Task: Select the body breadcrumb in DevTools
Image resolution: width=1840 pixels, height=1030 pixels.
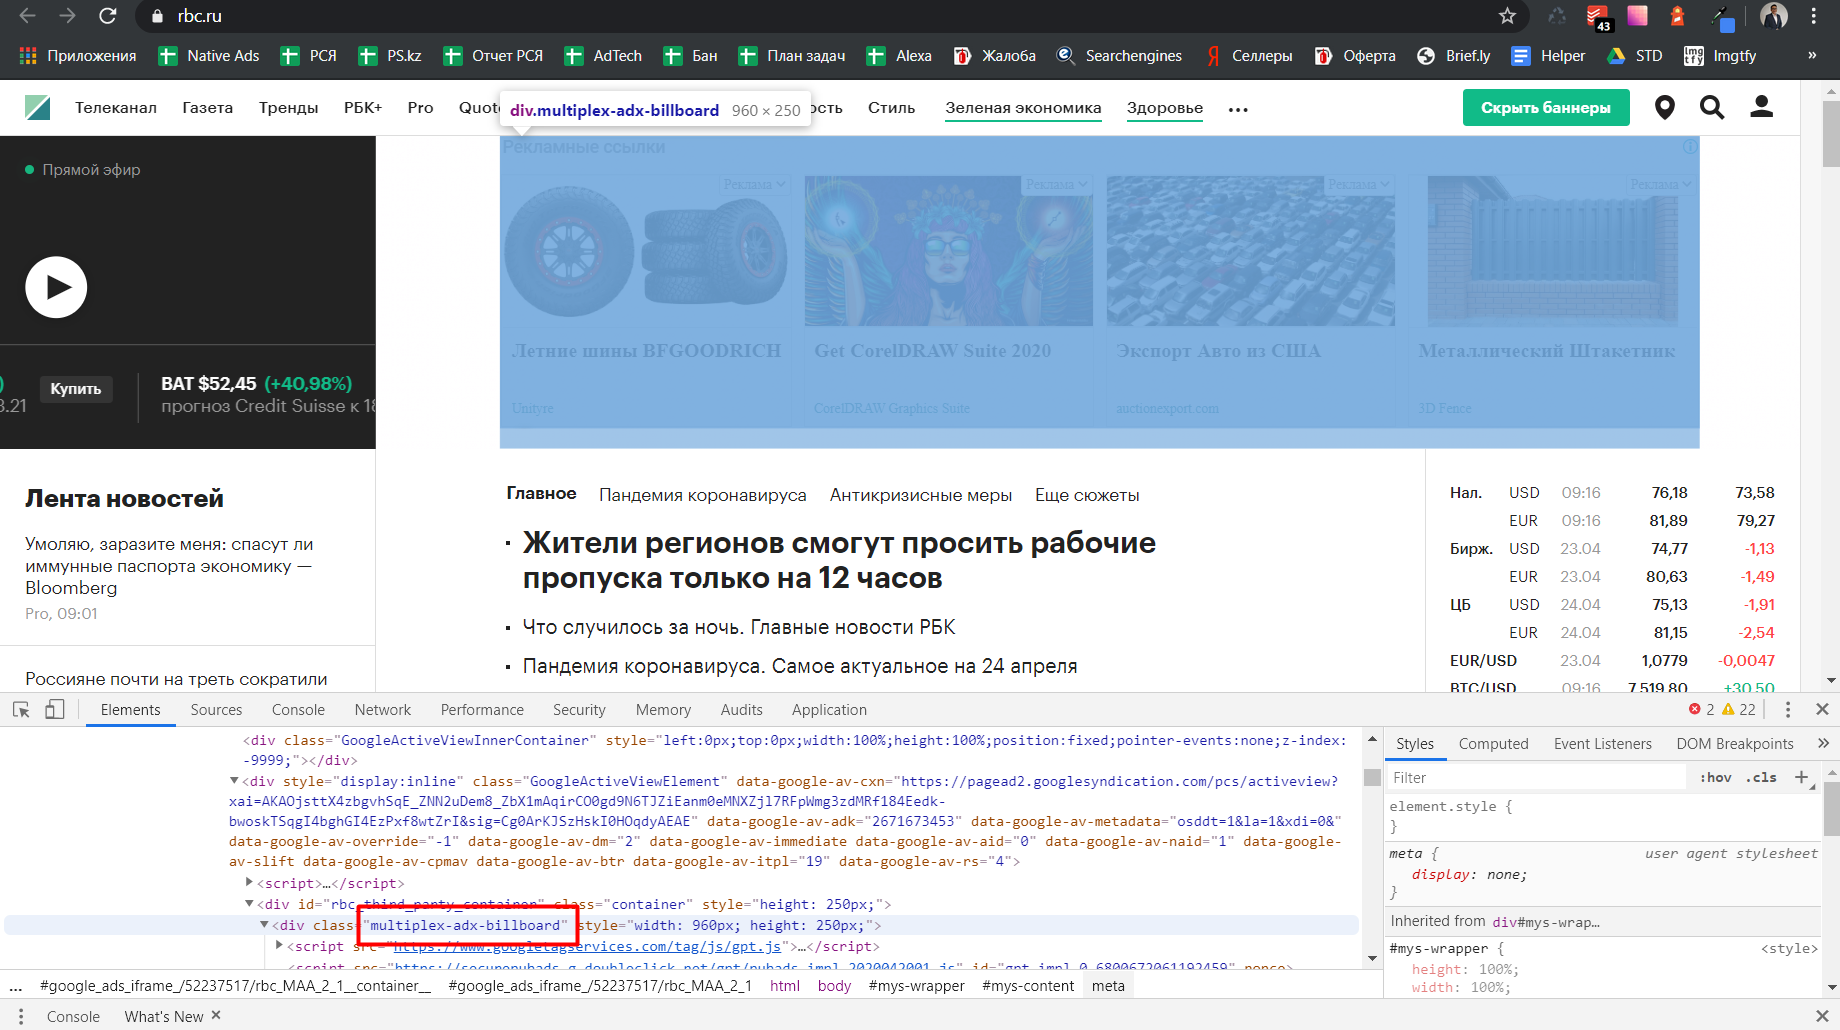Action: [x=834, y=986]
